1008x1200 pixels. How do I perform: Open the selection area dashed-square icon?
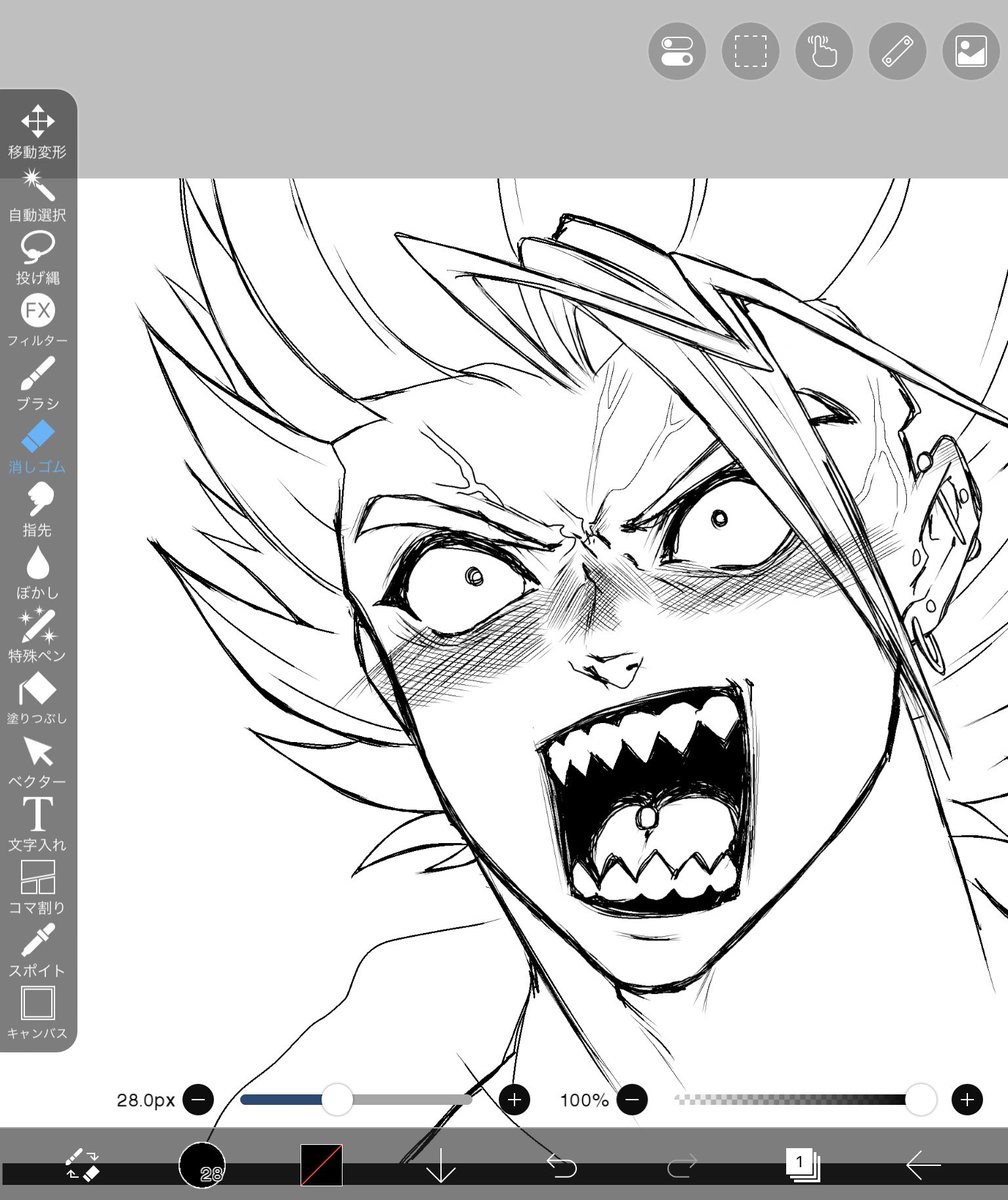click(751, 51)
